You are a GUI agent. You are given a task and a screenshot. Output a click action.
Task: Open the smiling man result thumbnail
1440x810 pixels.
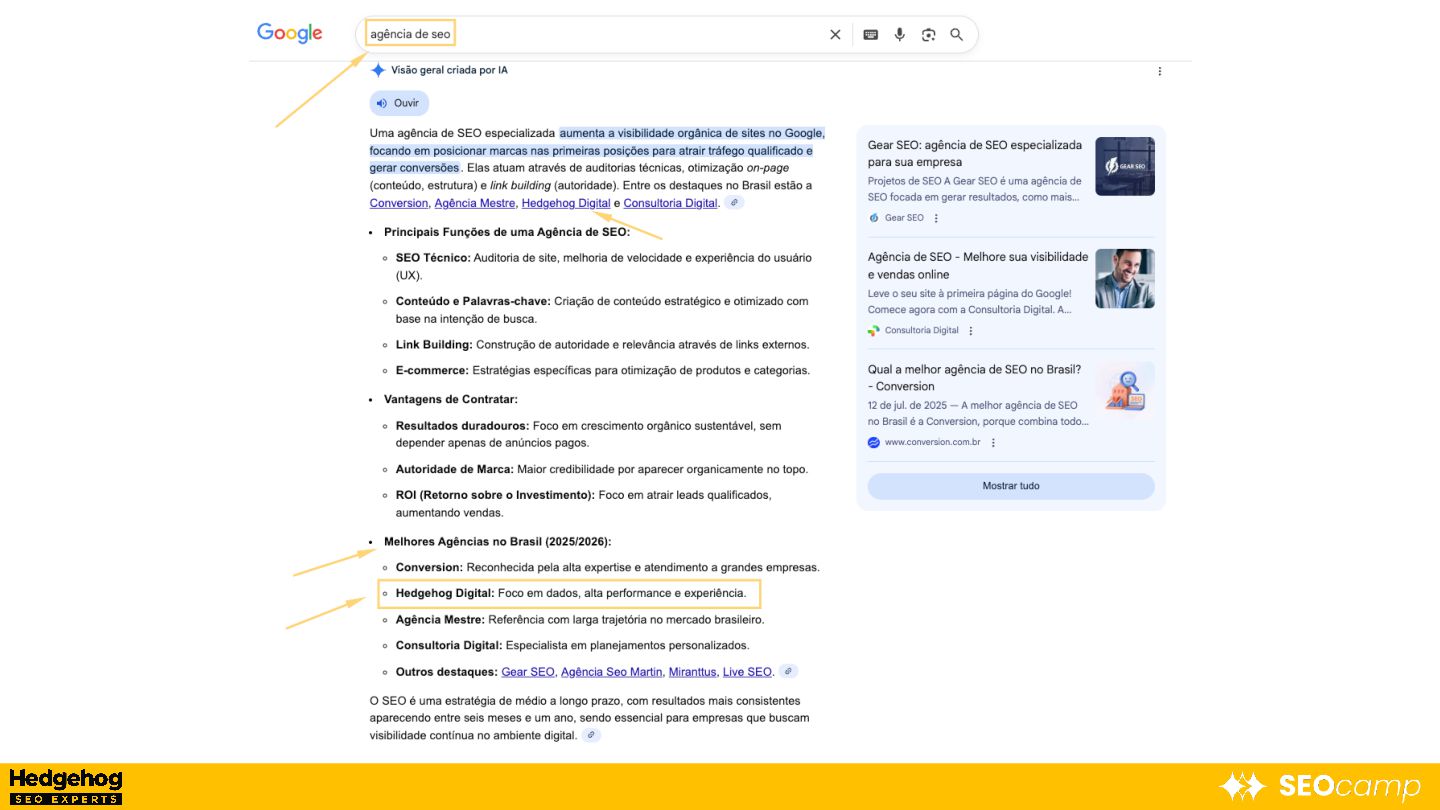(1125, 278)
